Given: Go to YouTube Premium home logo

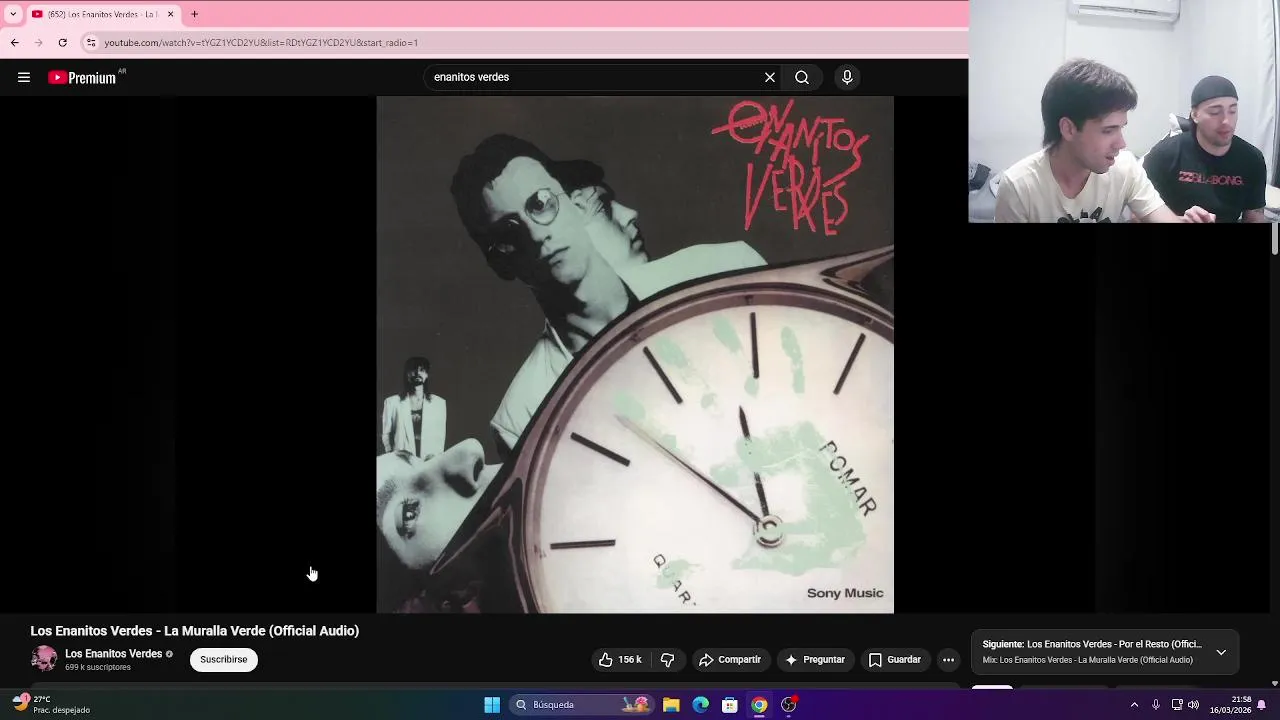Looking at the screenshot, I should tap(82, 77).
